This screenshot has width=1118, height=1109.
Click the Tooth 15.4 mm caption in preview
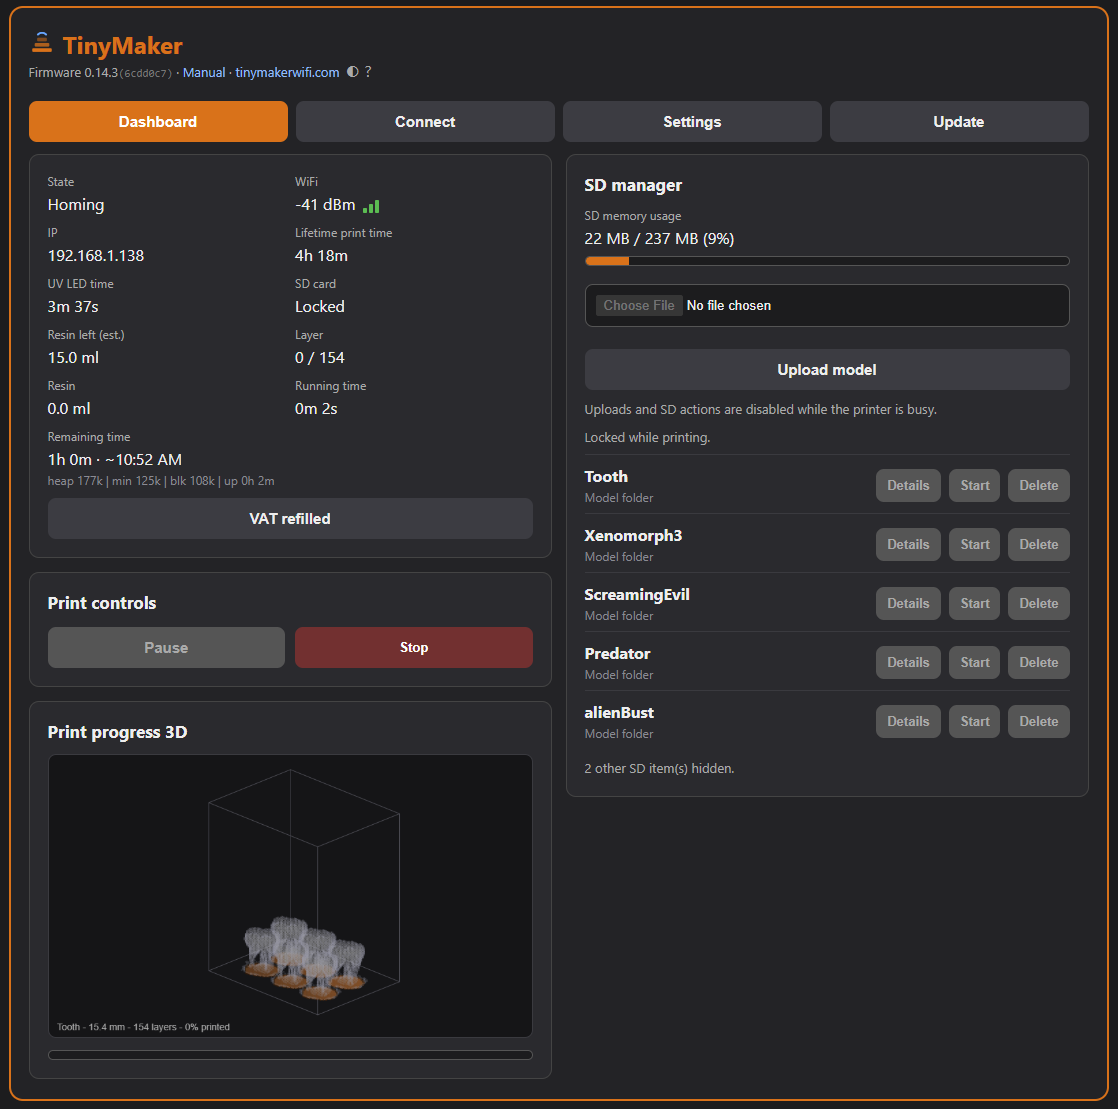(x=143, y=1027)
